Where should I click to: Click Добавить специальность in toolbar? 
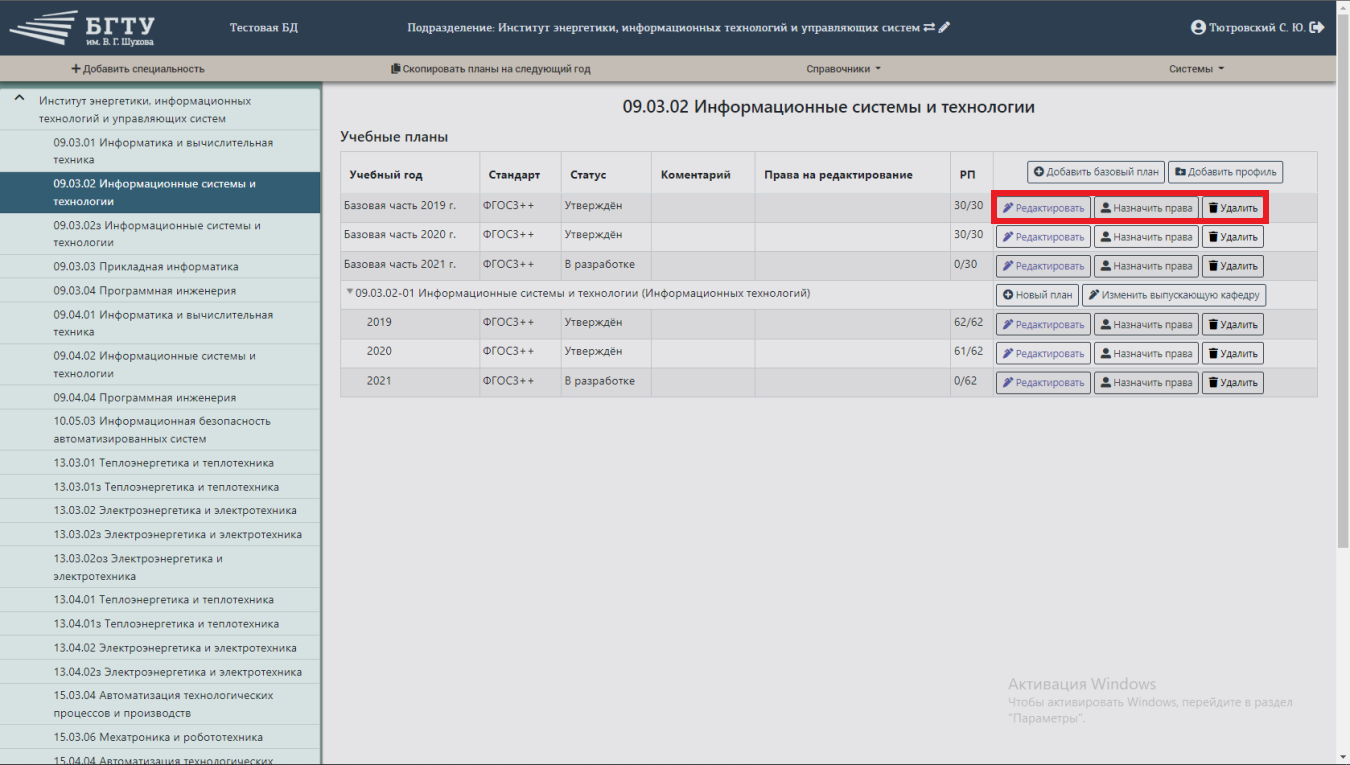point(138,69)
